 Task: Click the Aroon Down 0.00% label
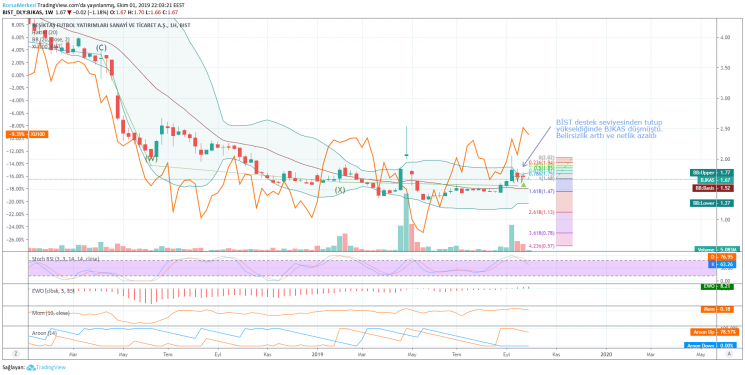(709, 346)
